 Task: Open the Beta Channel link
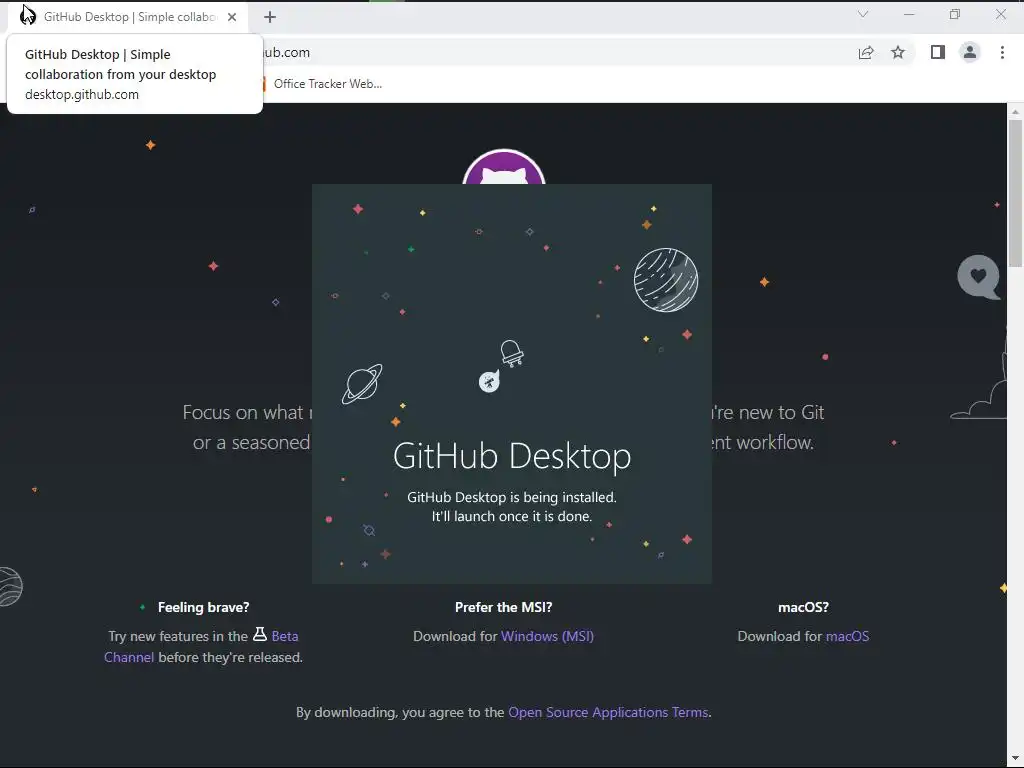coord(201,647)
